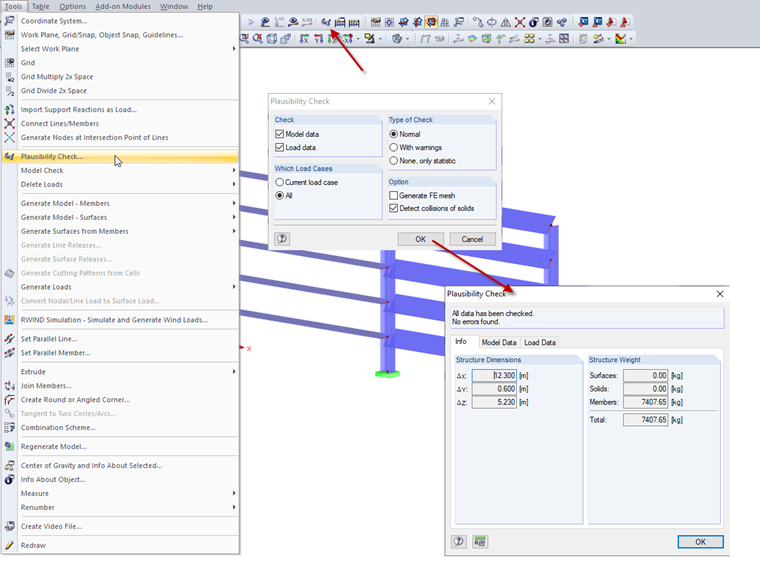This screenshot has width=760, height=570.
Task: Click the units/decimal places icon in results dialog
Action: (480, 541)
